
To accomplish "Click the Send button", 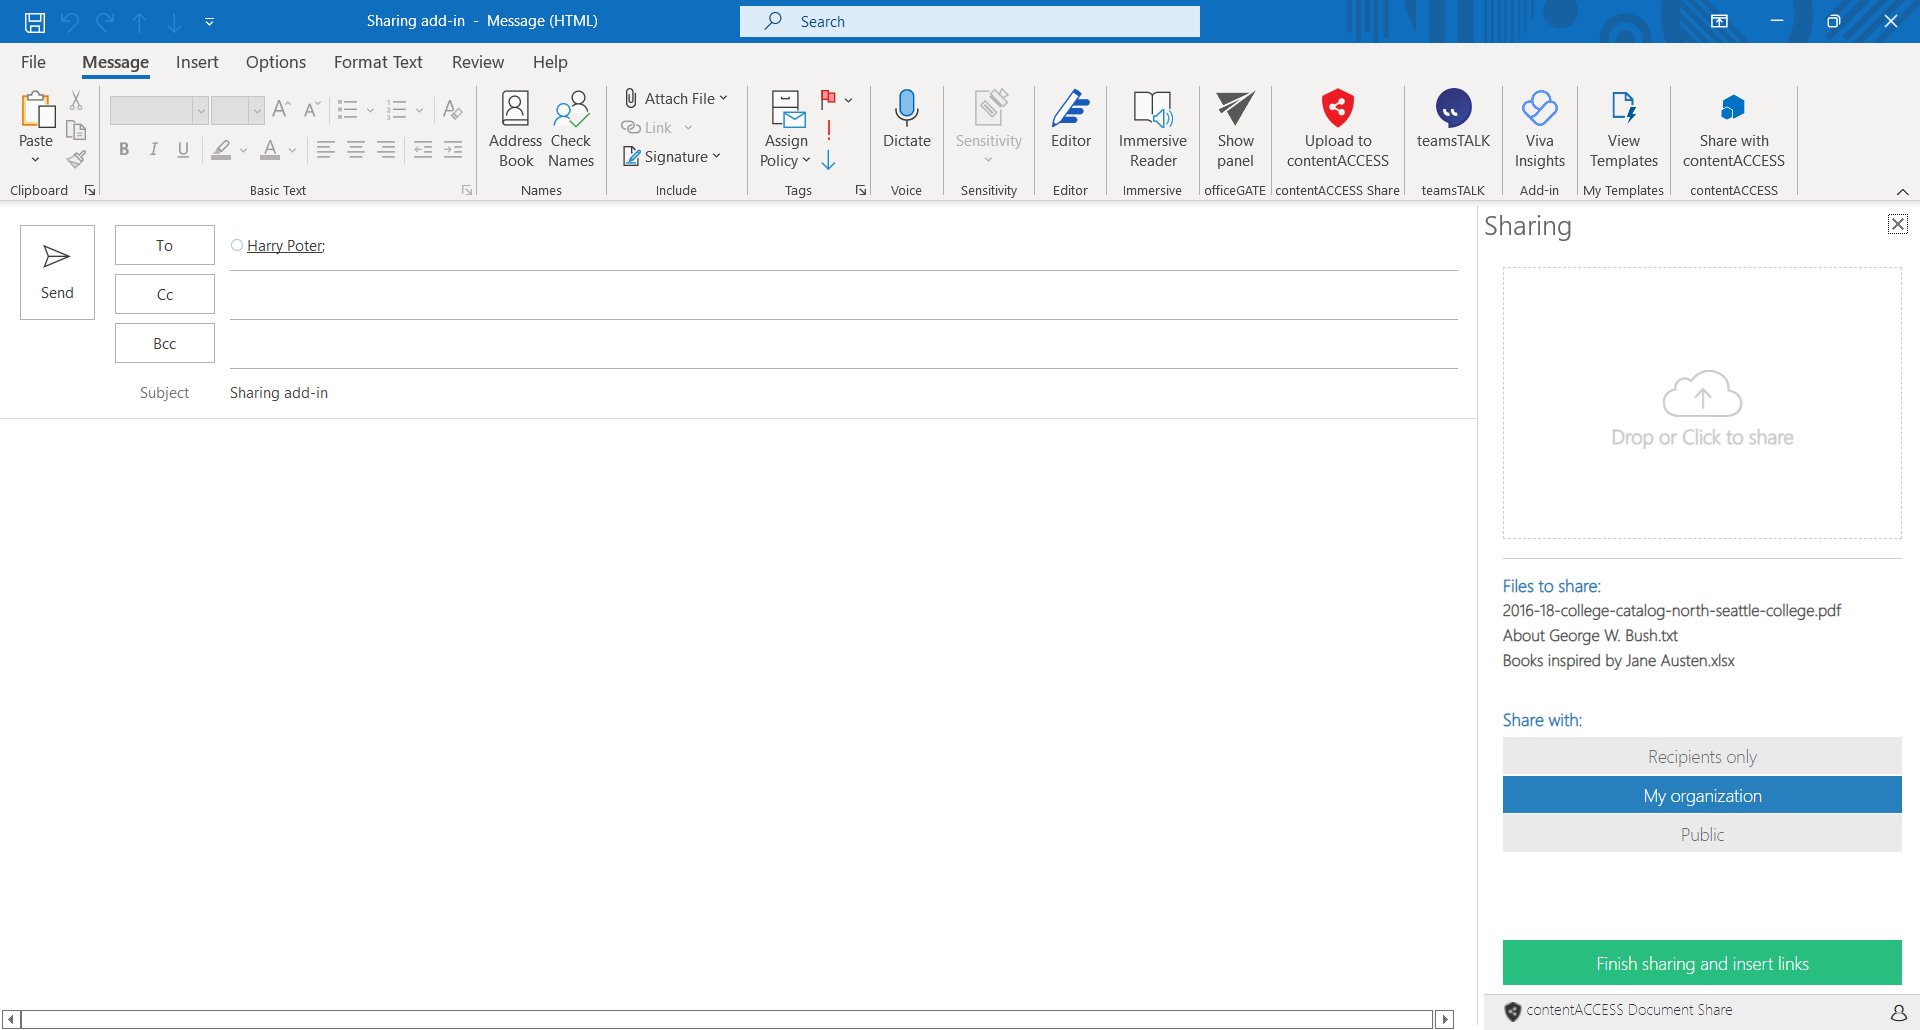I will [57, 272].
